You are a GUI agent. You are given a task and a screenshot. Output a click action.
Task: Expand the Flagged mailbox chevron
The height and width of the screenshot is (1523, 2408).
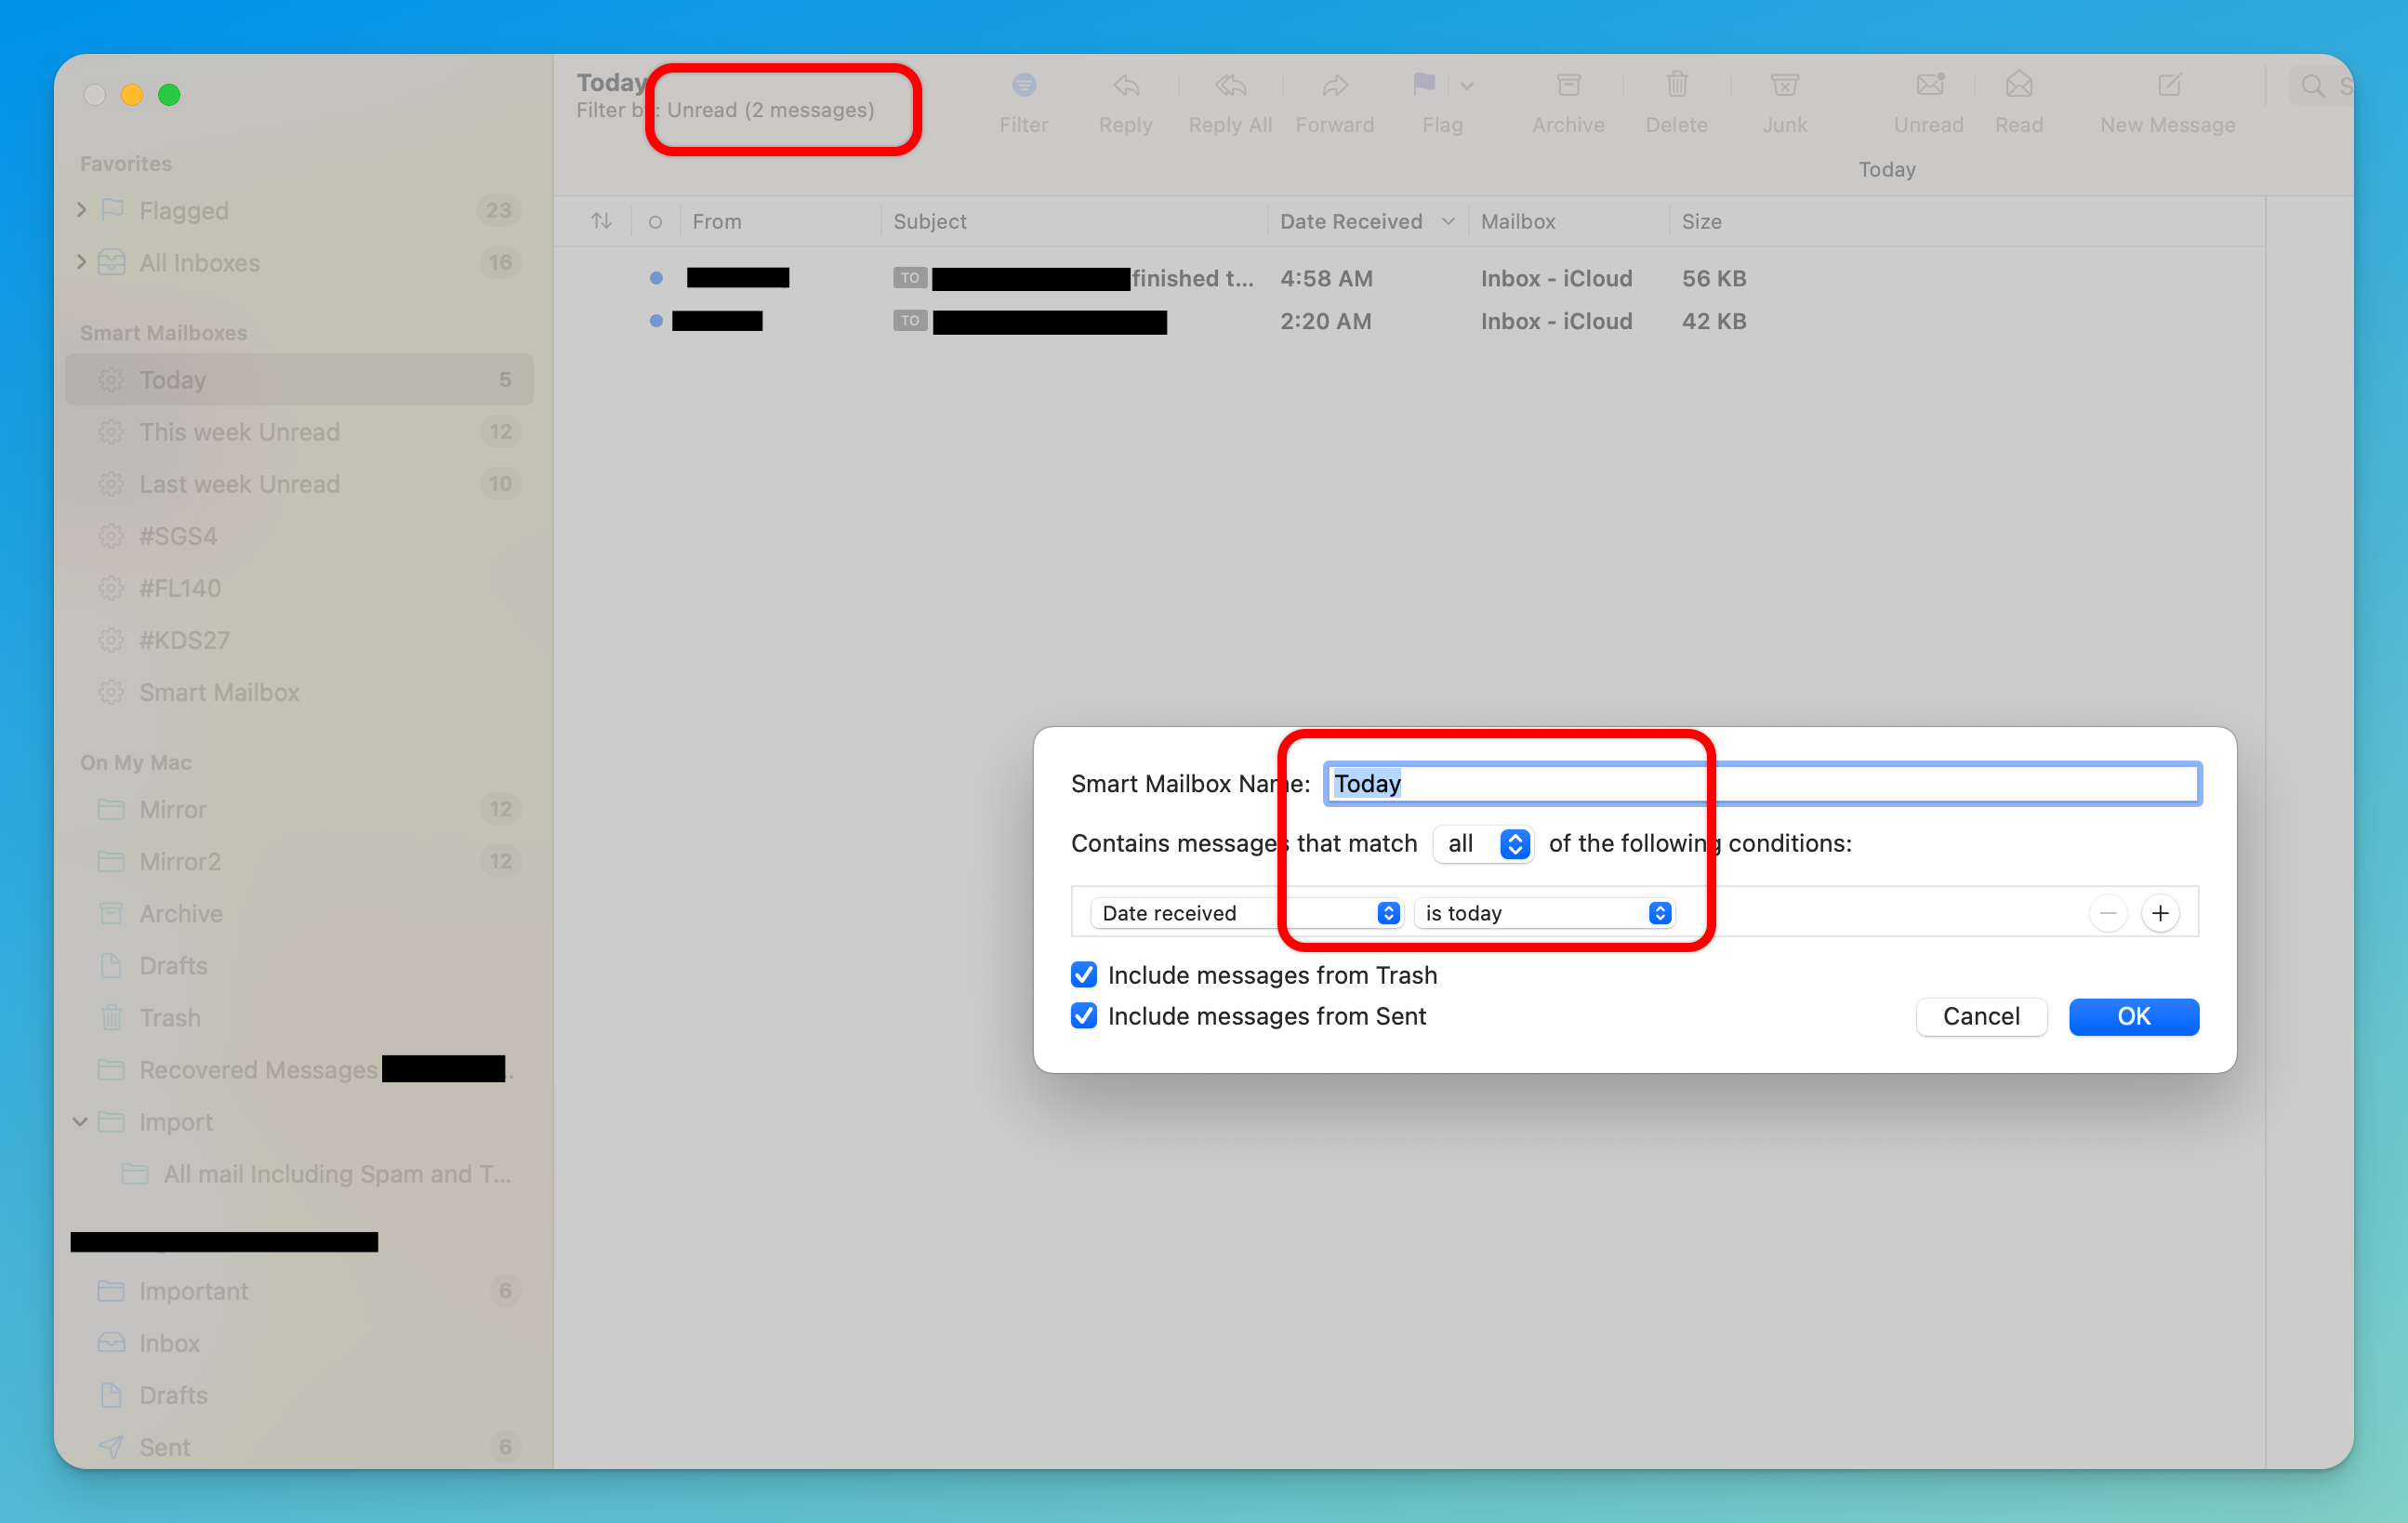[82, 210]
